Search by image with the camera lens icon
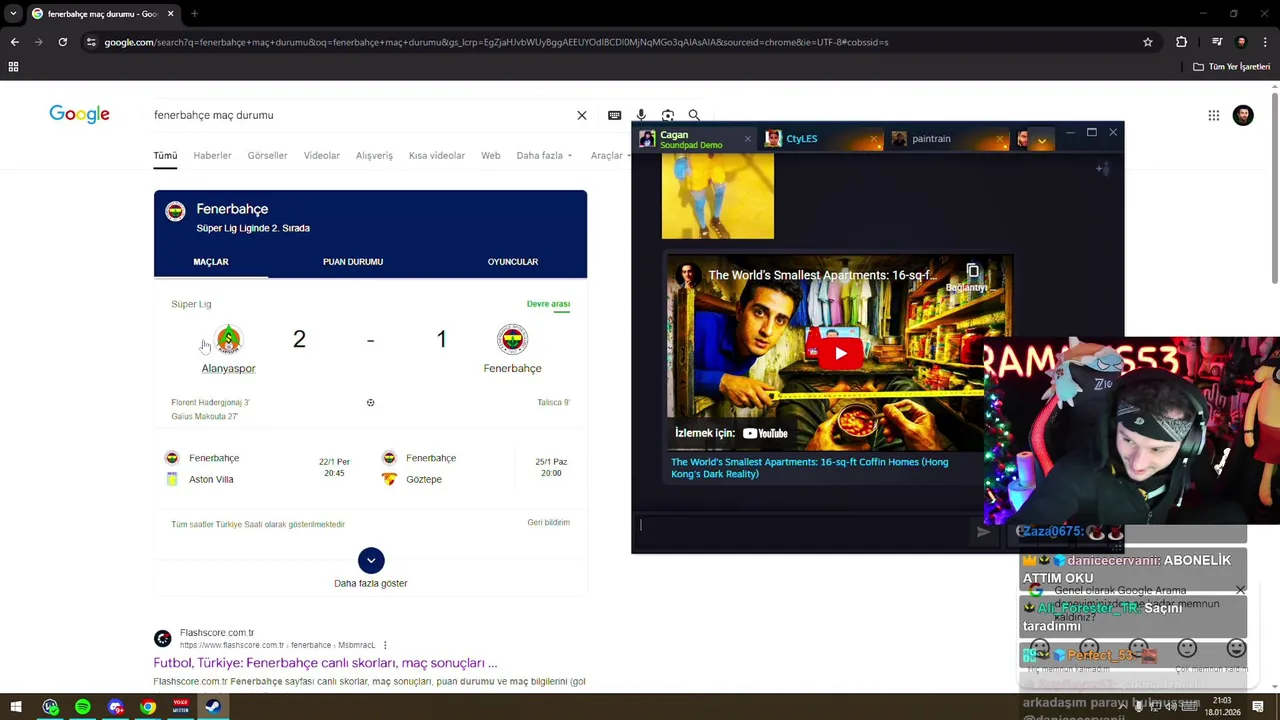This screenshot has width=1280, height=720. point(668,115)
